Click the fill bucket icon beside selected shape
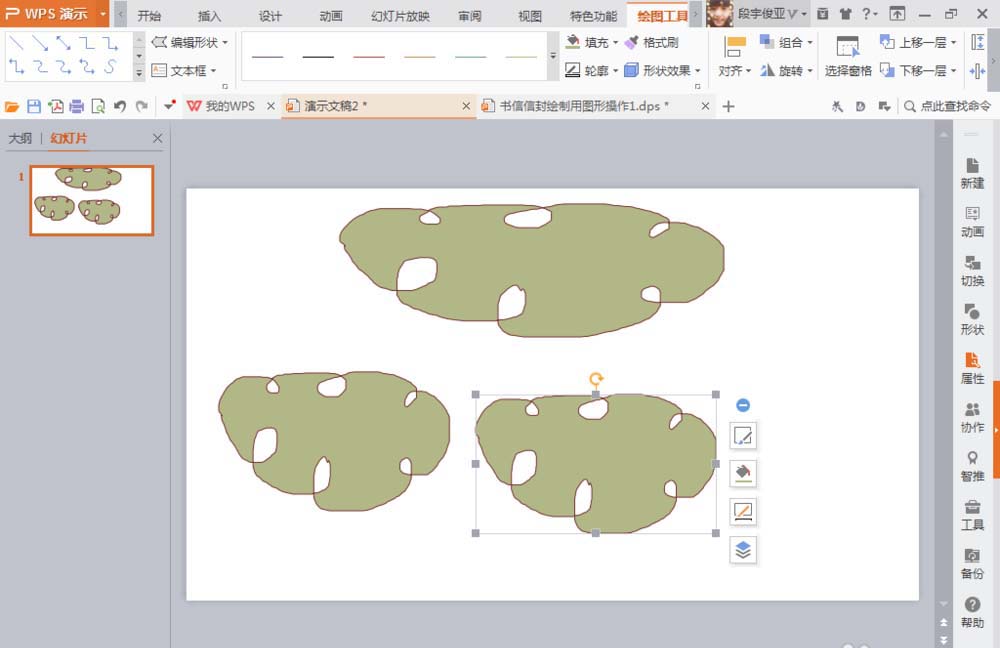1000x648 pixels. 743,473
